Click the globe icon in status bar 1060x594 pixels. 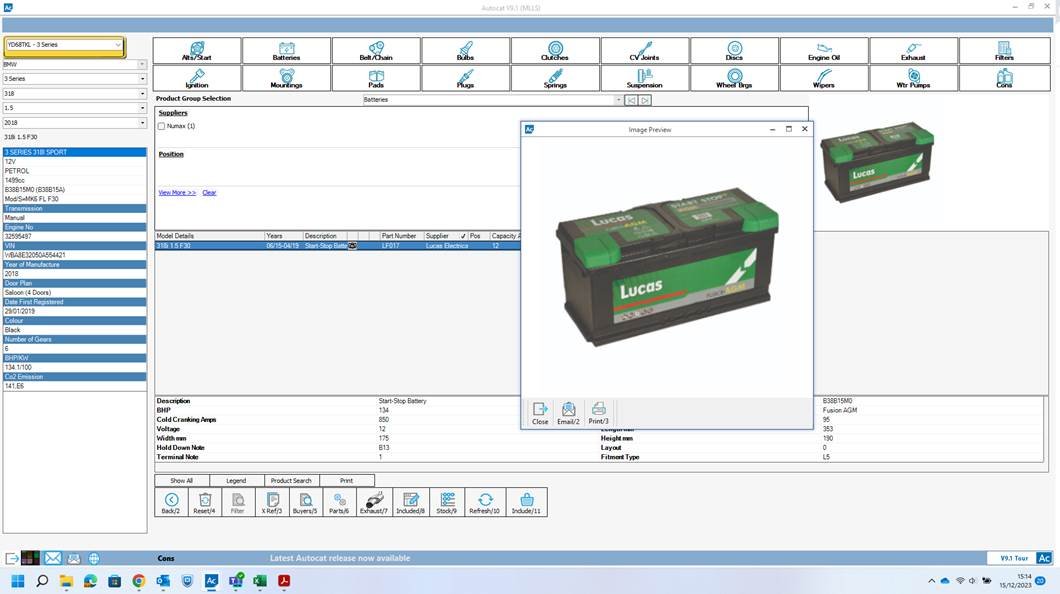[94, 559]
